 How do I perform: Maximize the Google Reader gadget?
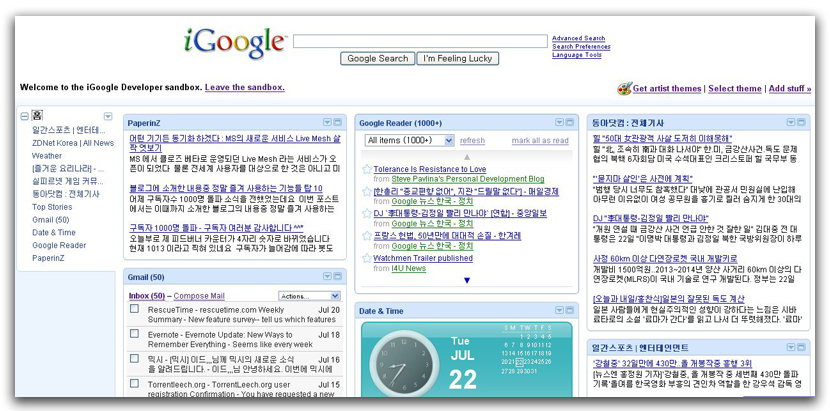click(570, 123)
